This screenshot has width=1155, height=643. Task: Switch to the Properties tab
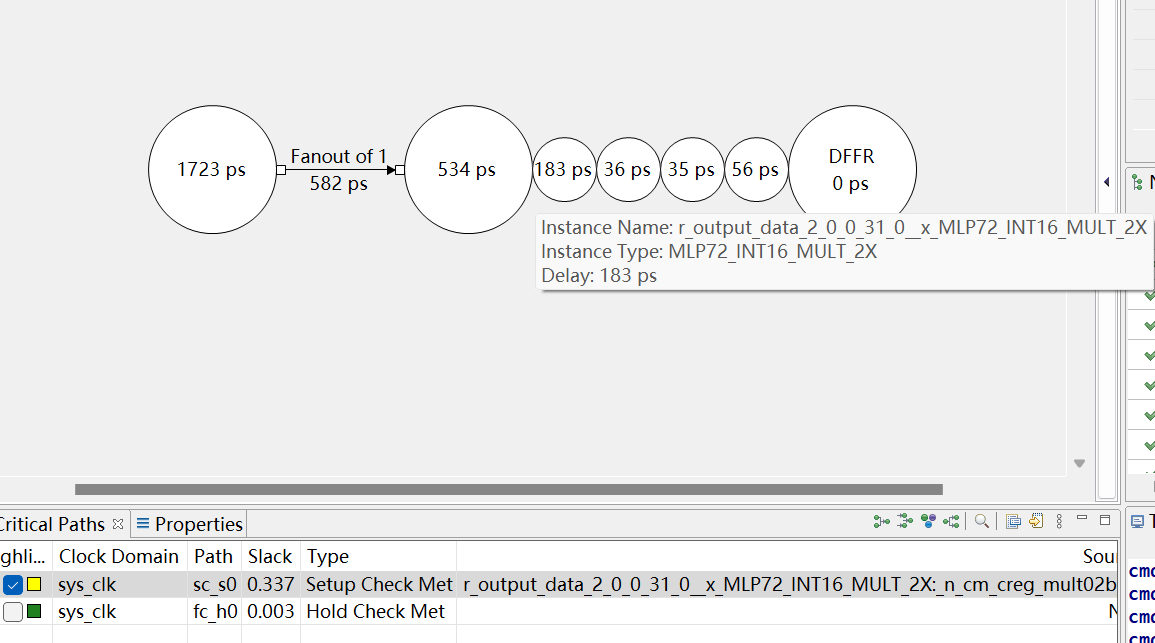click(190, 524)
